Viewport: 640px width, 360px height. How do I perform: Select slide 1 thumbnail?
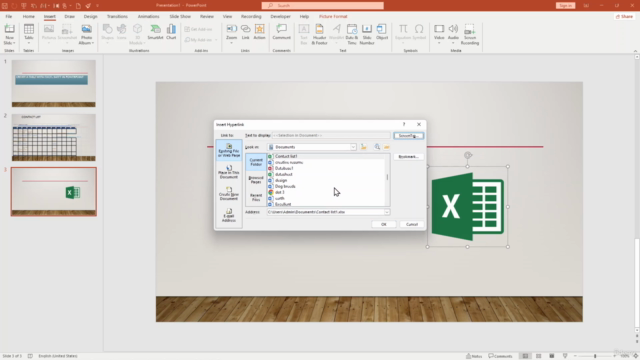tap(53, 83)
